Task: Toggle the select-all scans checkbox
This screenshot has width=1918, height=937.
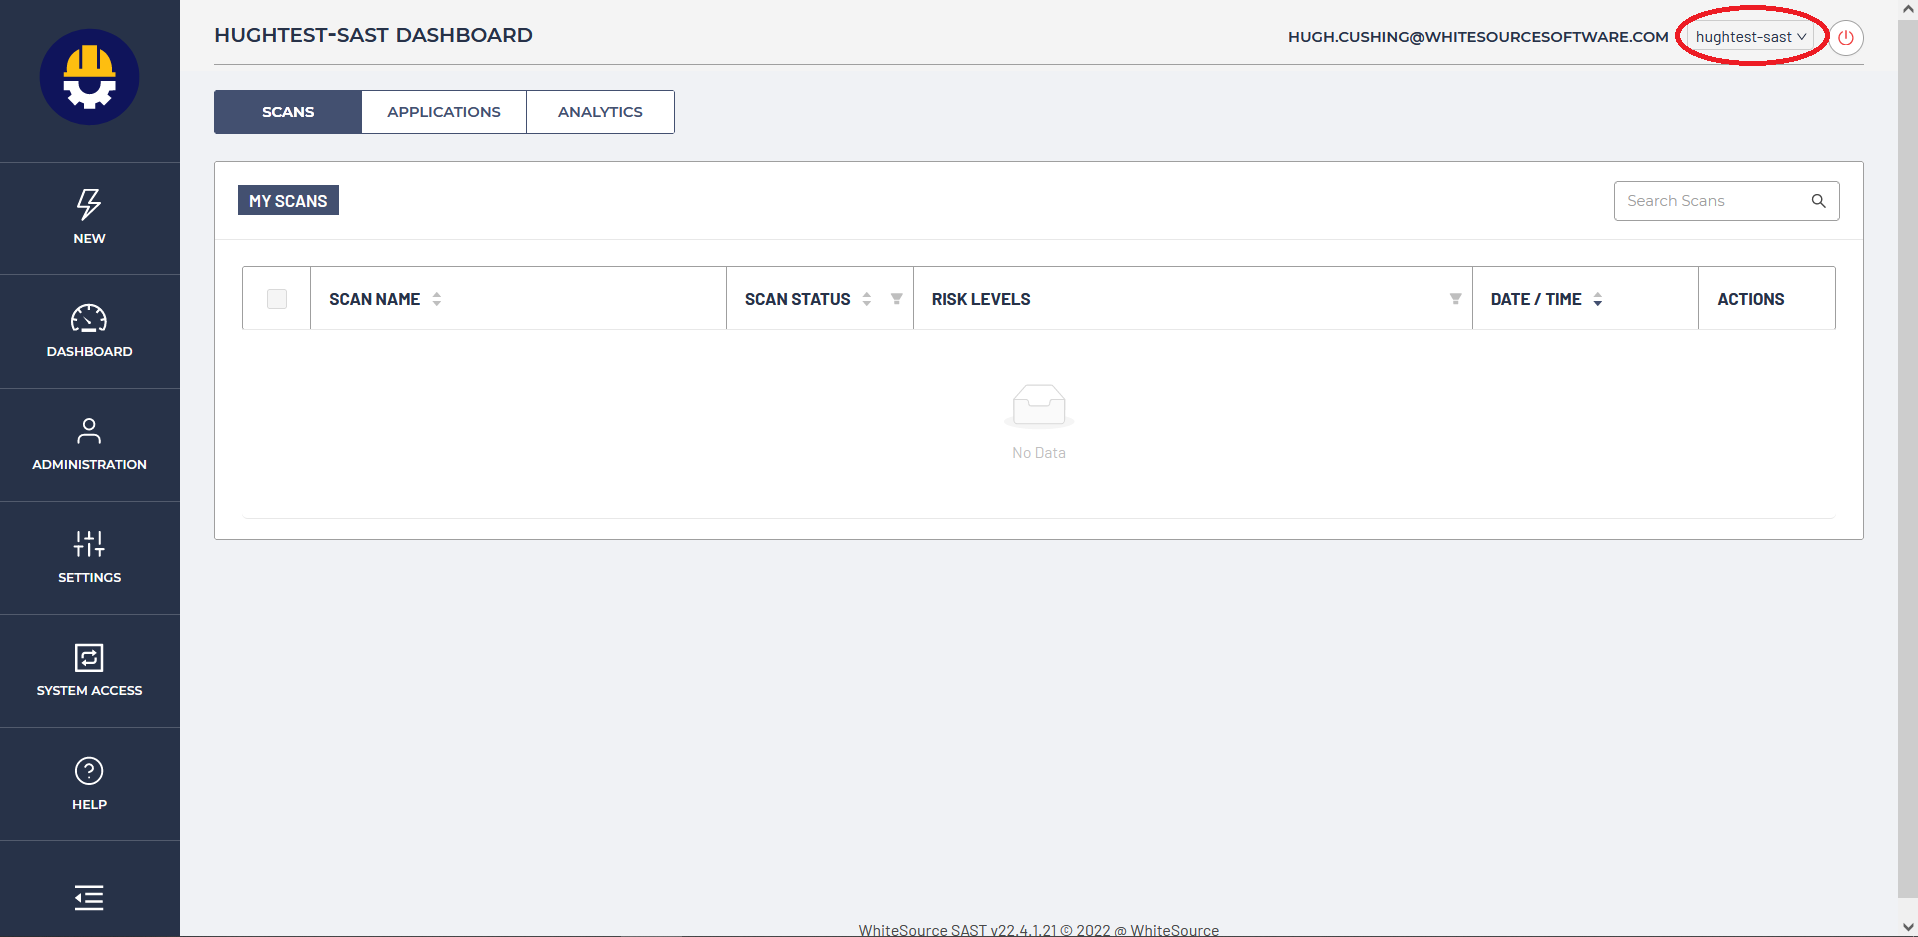Action: [x=277, y=299]
